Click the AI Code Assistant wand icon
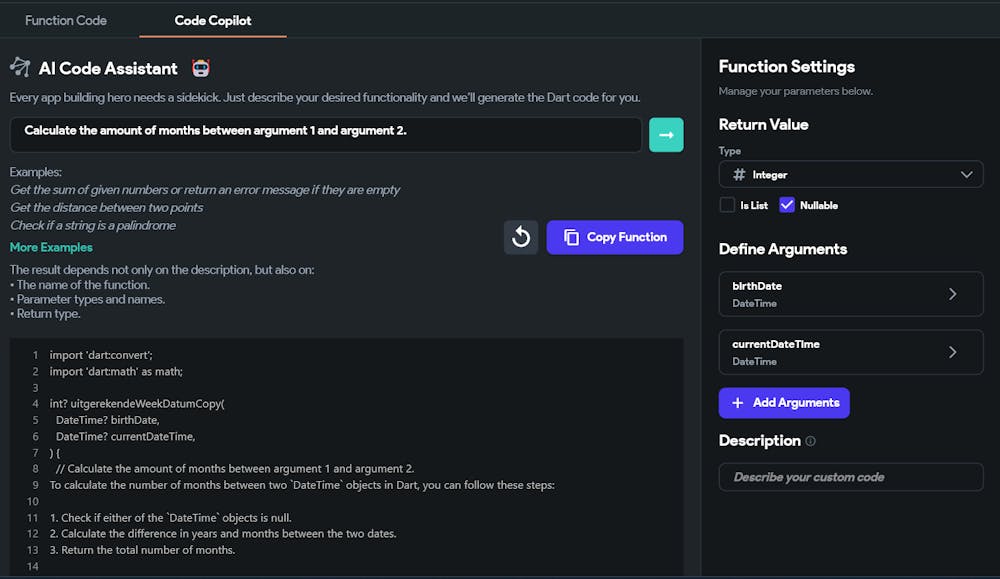The height and width of the screenshot is (579, 1000). (x=20, y=68)
